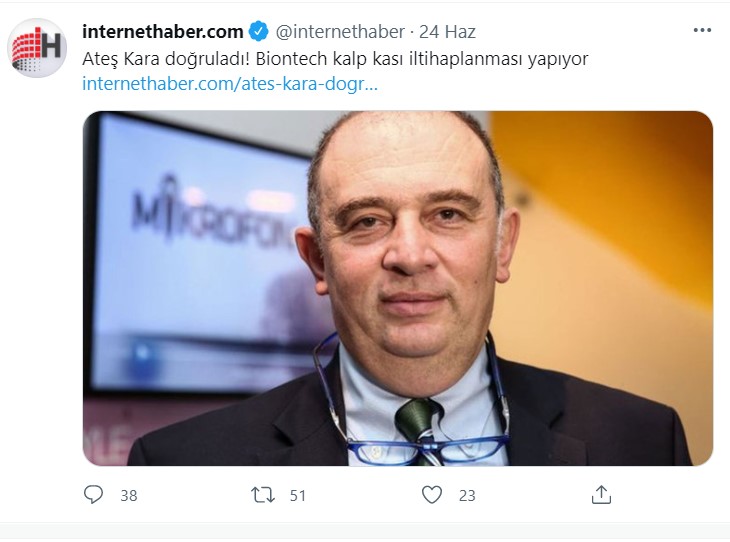Click the like count 23
730x542 pixels.
pos(467,495)
